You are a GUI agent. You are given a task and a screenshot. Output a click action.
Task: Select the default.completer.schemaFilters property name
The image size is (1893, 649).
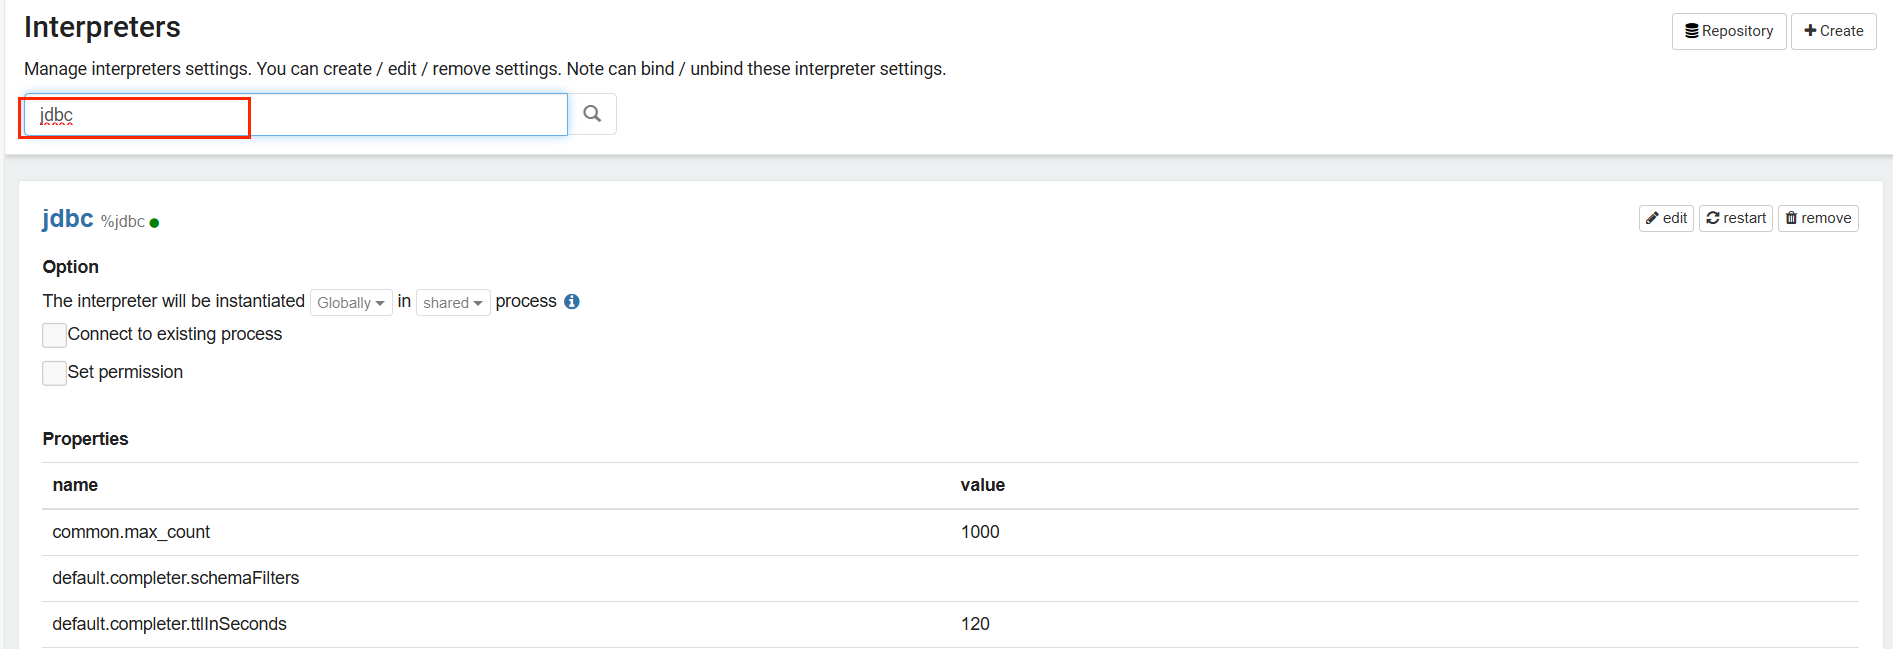(x=176, y=578)
